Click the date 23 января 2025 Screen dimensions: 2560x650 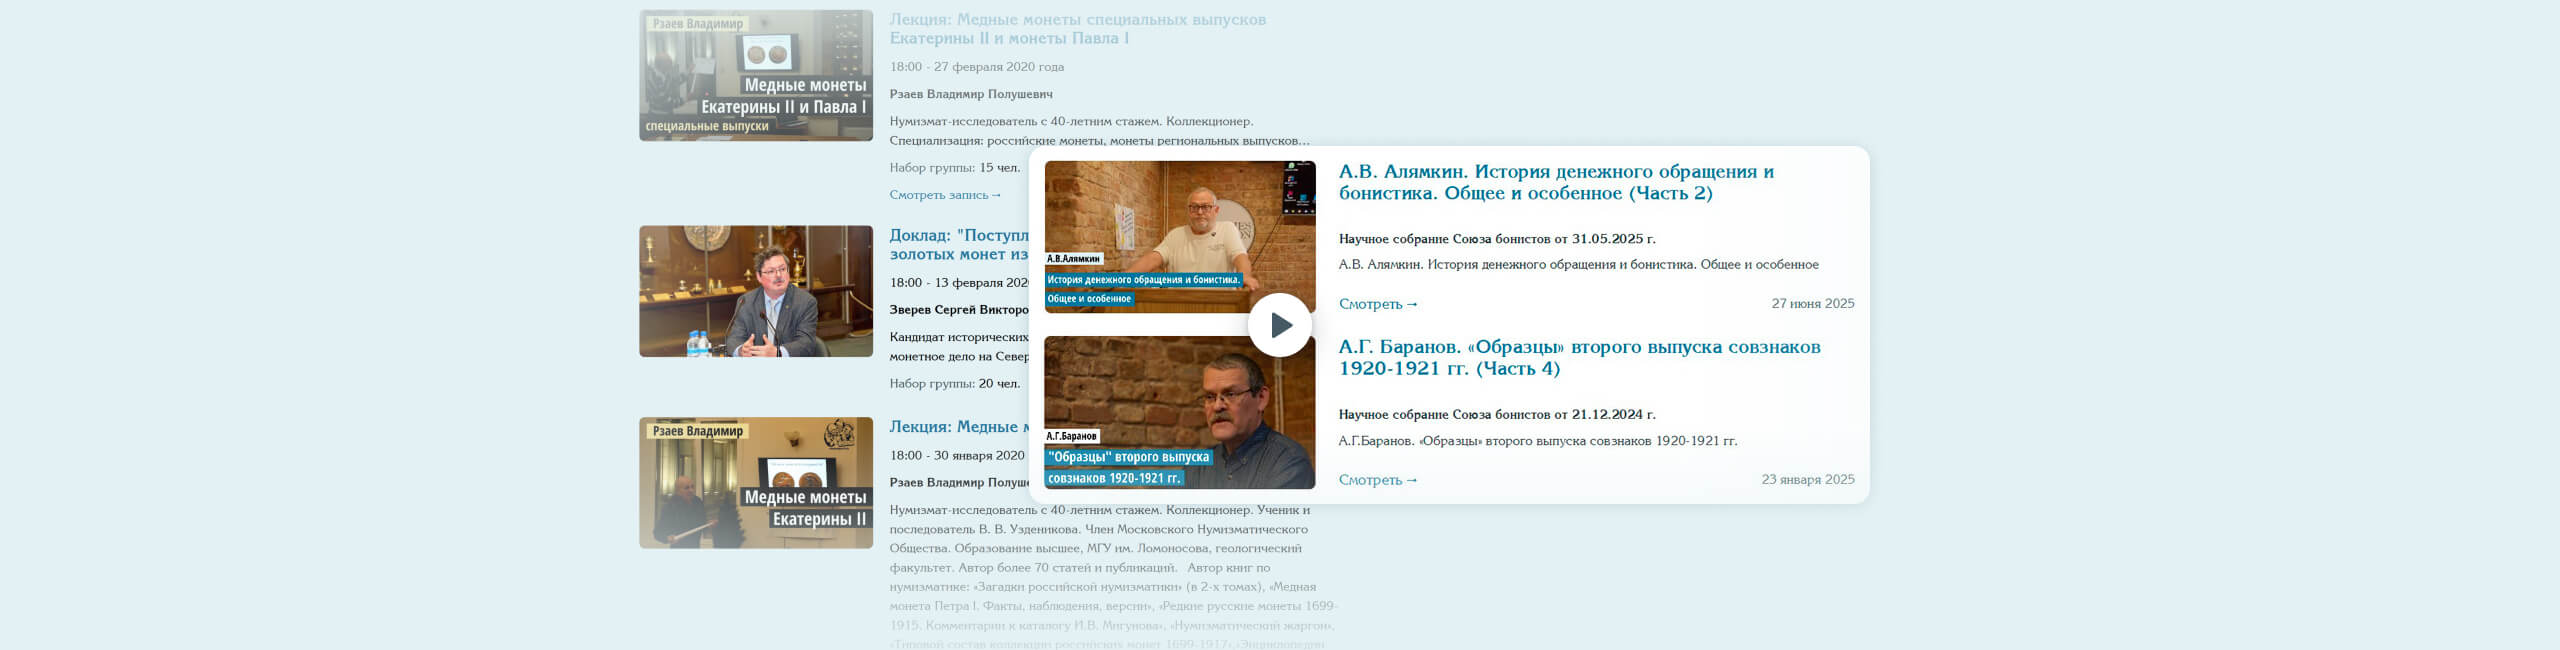tap(1808, 480)
